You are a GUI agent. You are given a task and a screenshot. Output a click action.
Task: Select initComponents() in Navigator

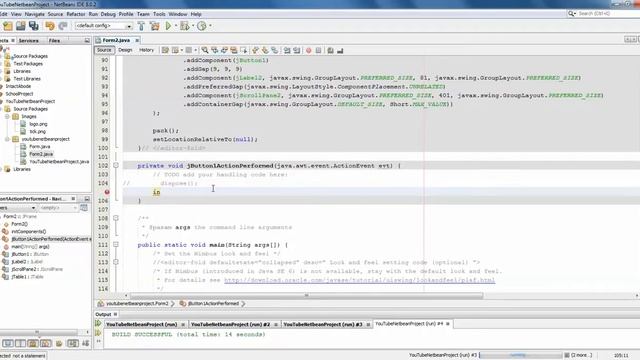pyautogui.click(x=29, y=231)
